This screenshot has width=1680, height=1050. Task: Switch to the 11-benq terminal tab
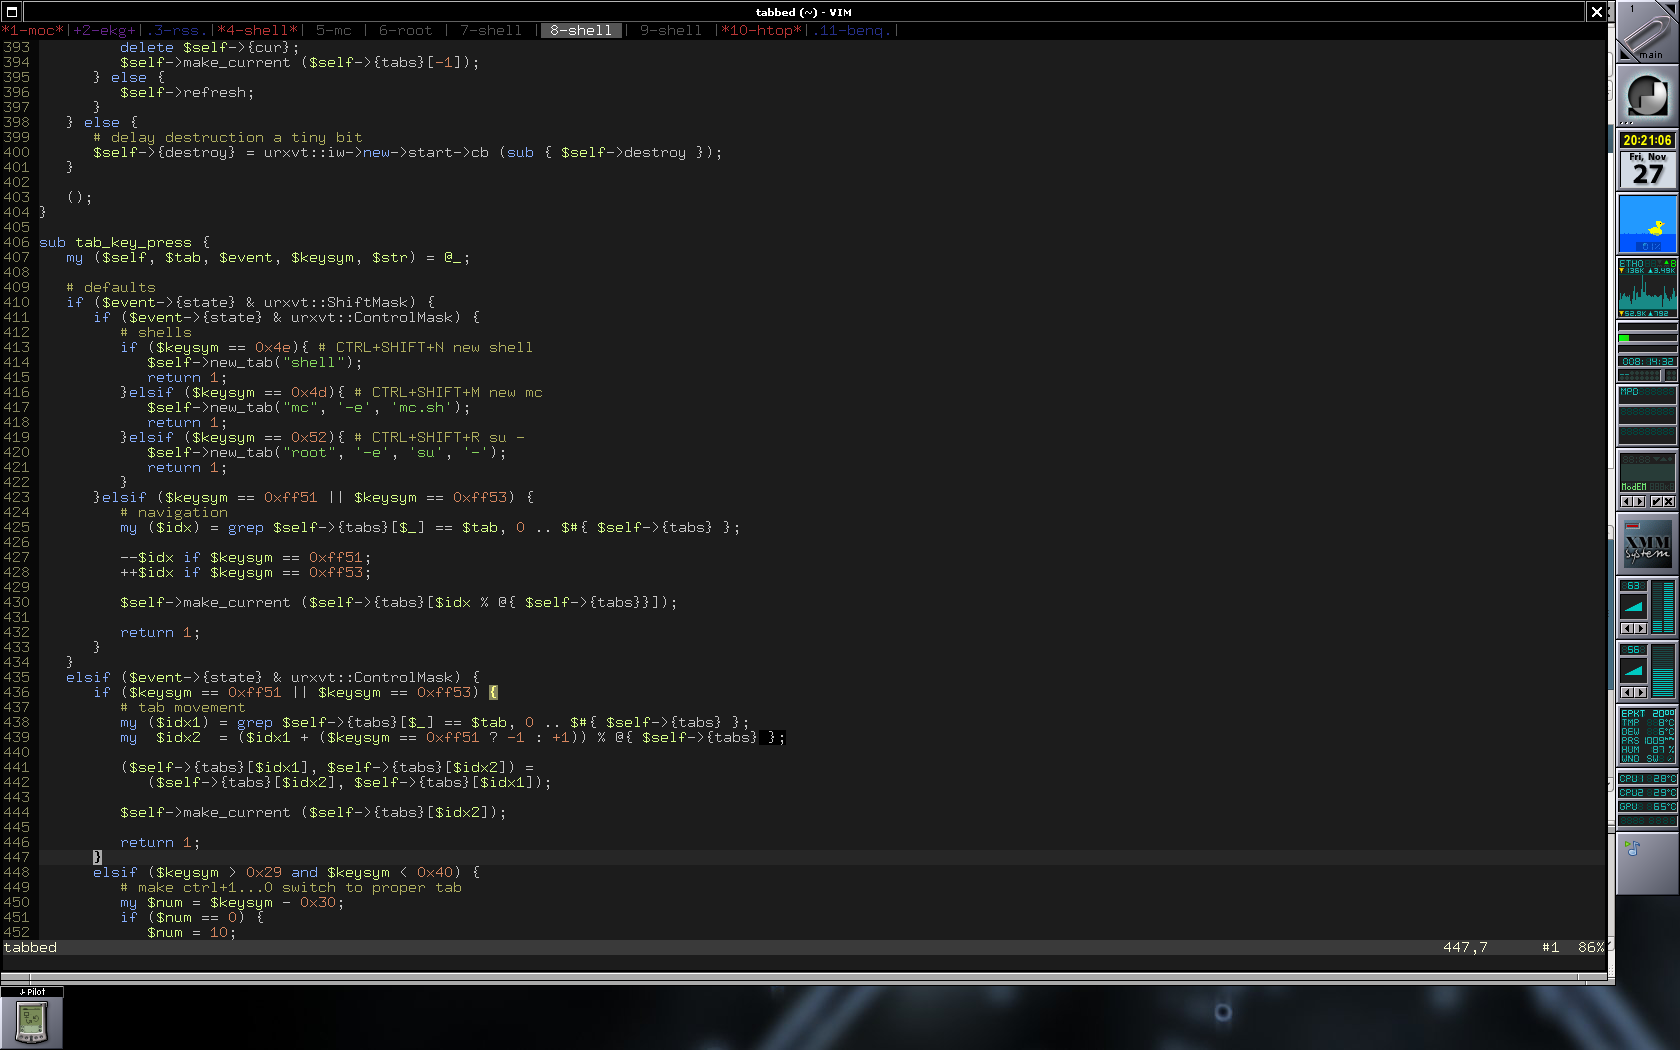(851, 31)
